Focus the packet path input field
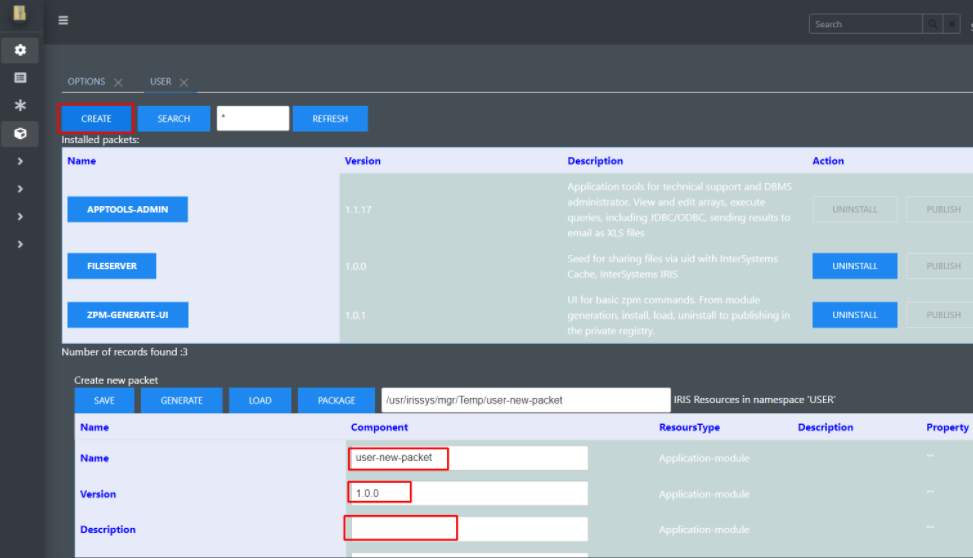 tap(526, 400)
